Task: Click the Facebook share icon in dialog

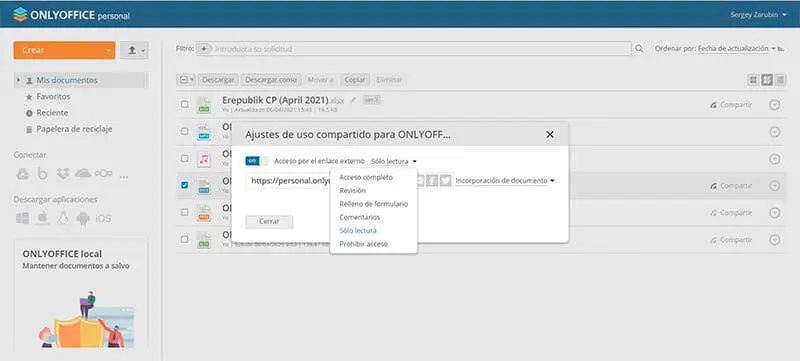Action: pos(432,180)
